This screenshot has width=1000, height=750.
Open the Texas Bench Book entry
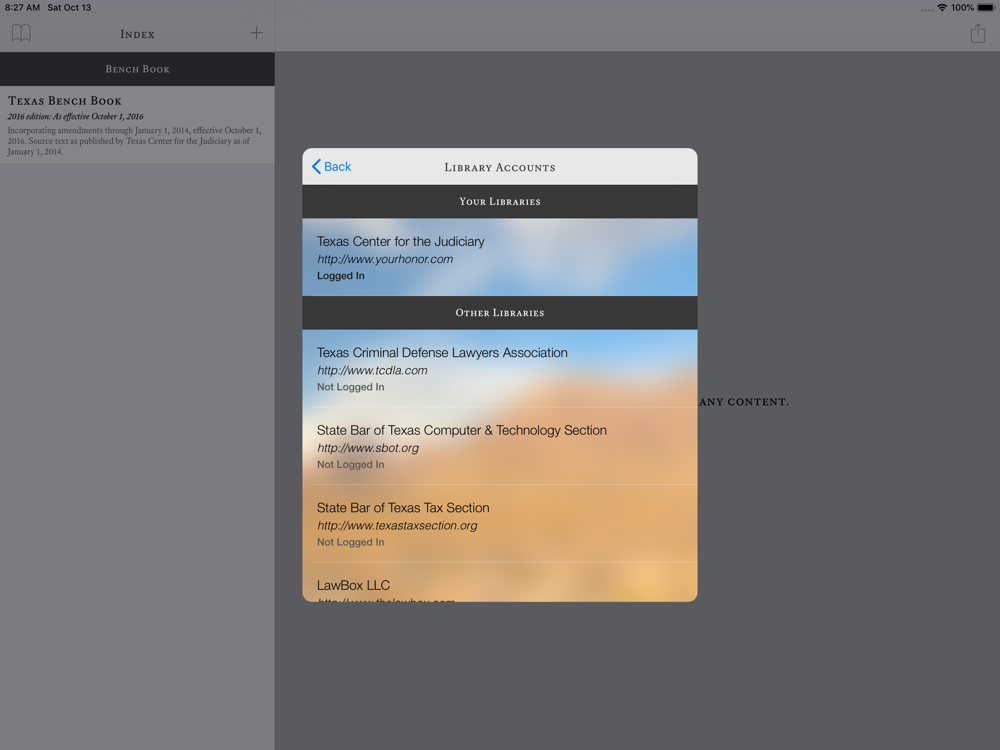coord(137,125)
